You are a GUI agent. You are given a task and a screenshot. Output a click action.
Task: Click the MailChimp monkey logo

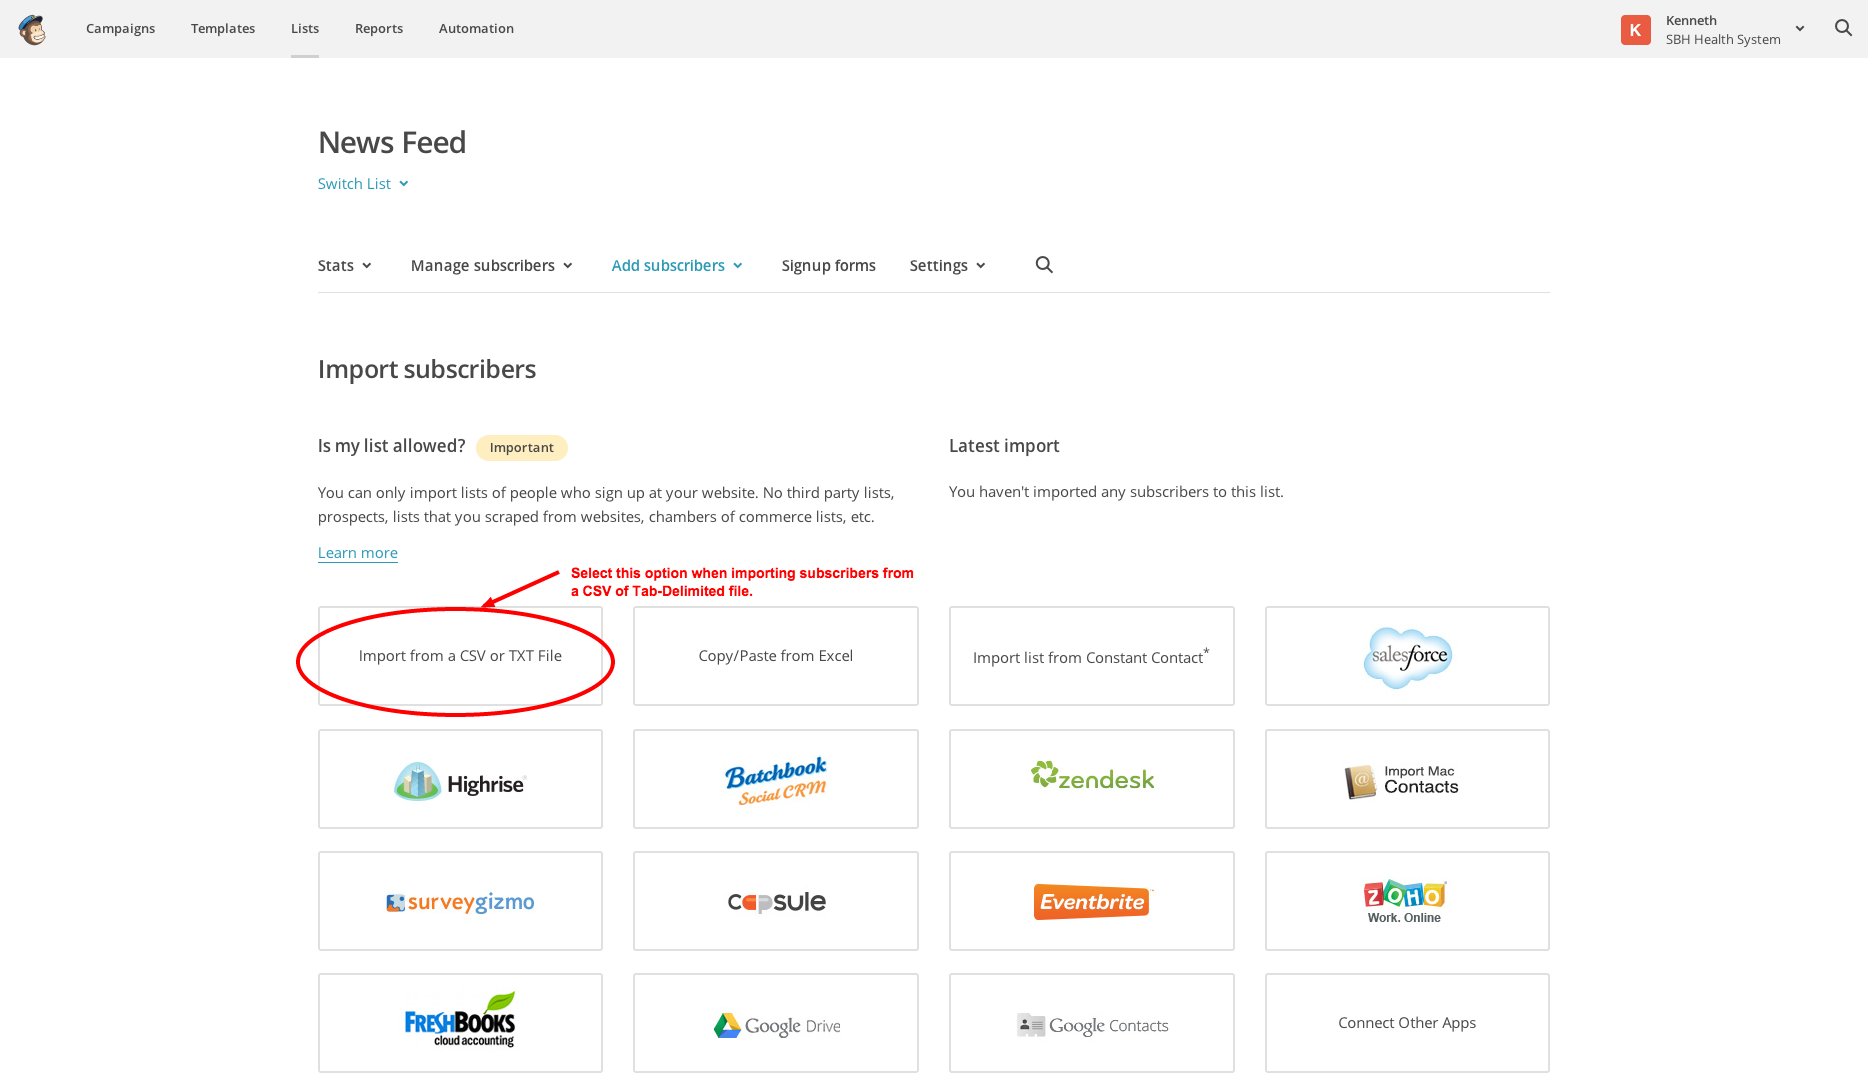click(32, 29)
